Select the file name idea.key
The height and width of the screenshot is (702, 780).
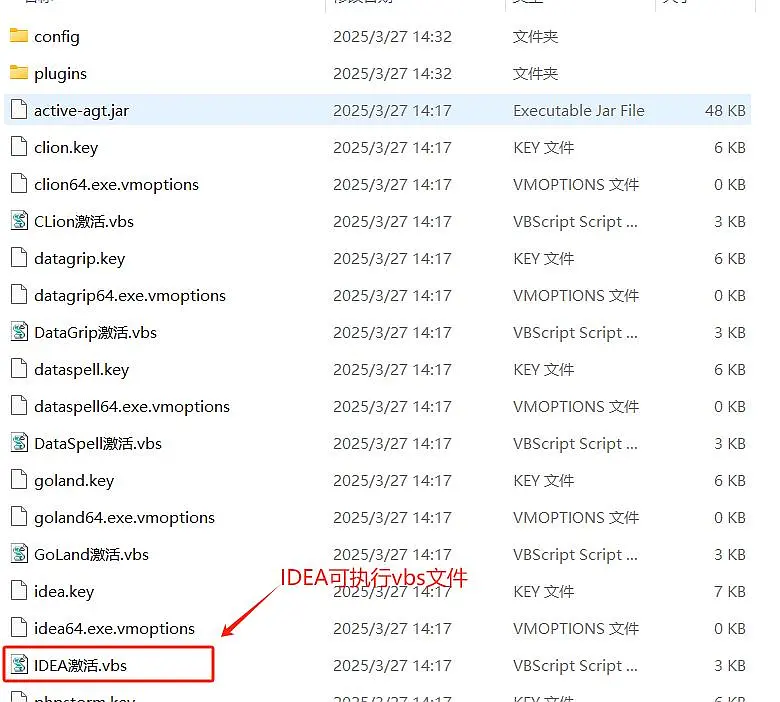[64, 592]
